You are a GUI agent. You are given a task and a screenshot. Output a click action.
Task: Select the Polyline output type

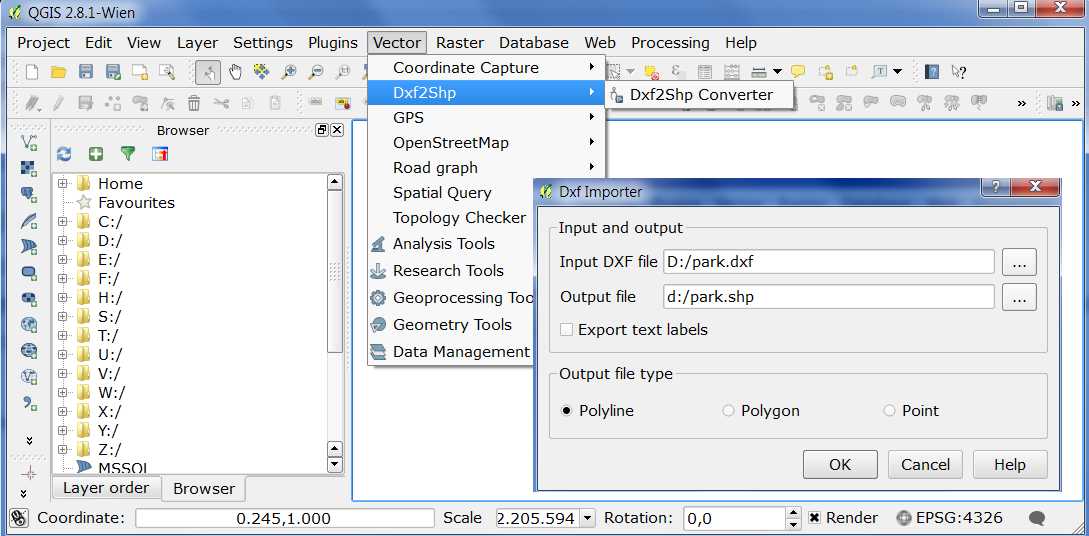pos(567,410)
